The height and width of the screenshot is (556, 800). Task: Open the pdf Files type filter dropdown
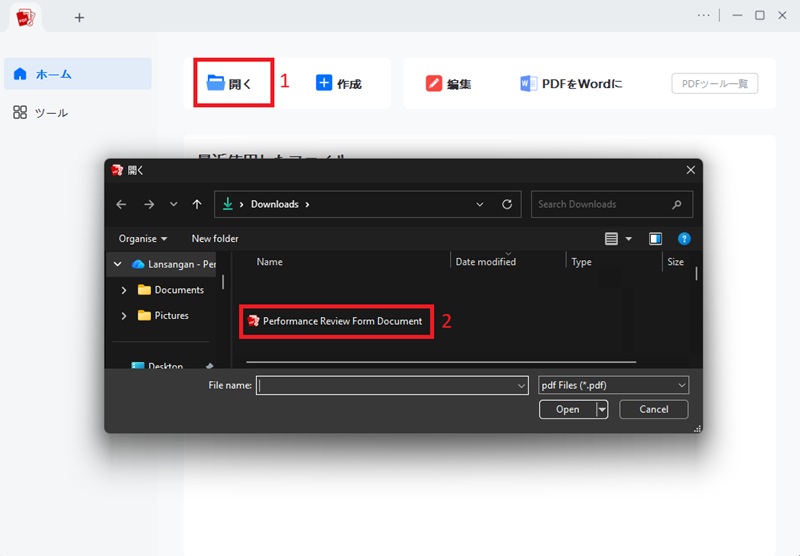(x=613, y=385)
